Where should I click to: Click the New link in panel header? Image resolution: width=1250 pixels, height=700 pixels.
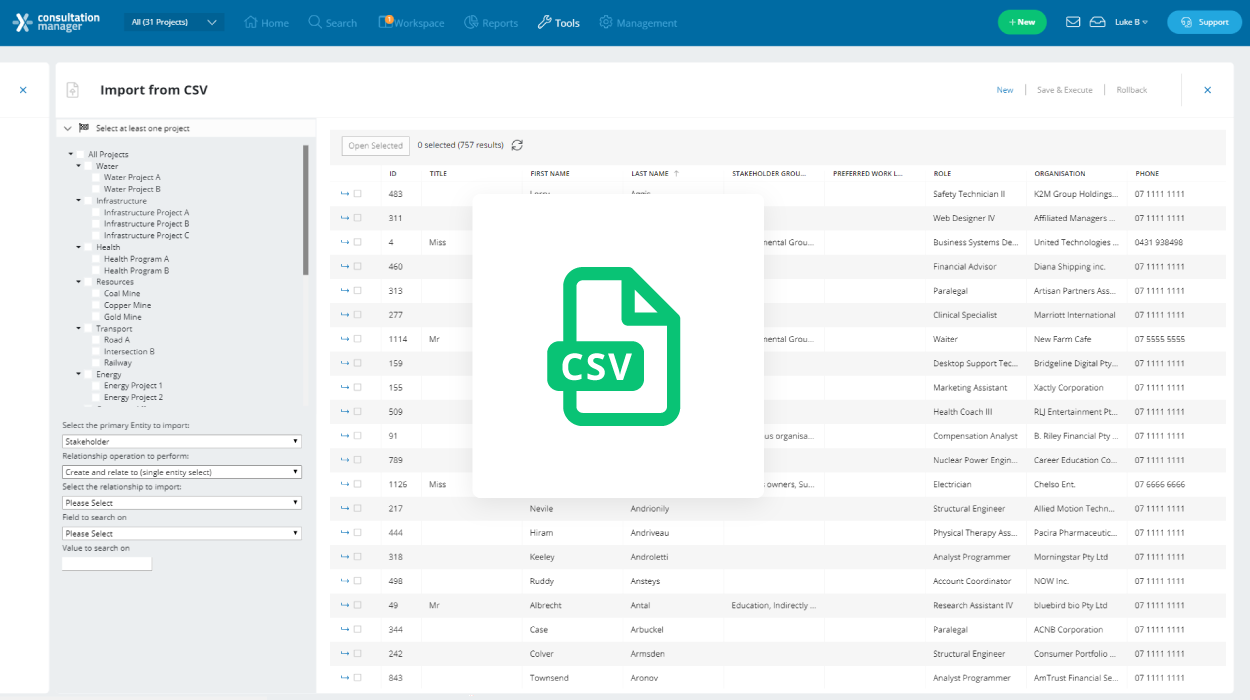click(1005, 90)
